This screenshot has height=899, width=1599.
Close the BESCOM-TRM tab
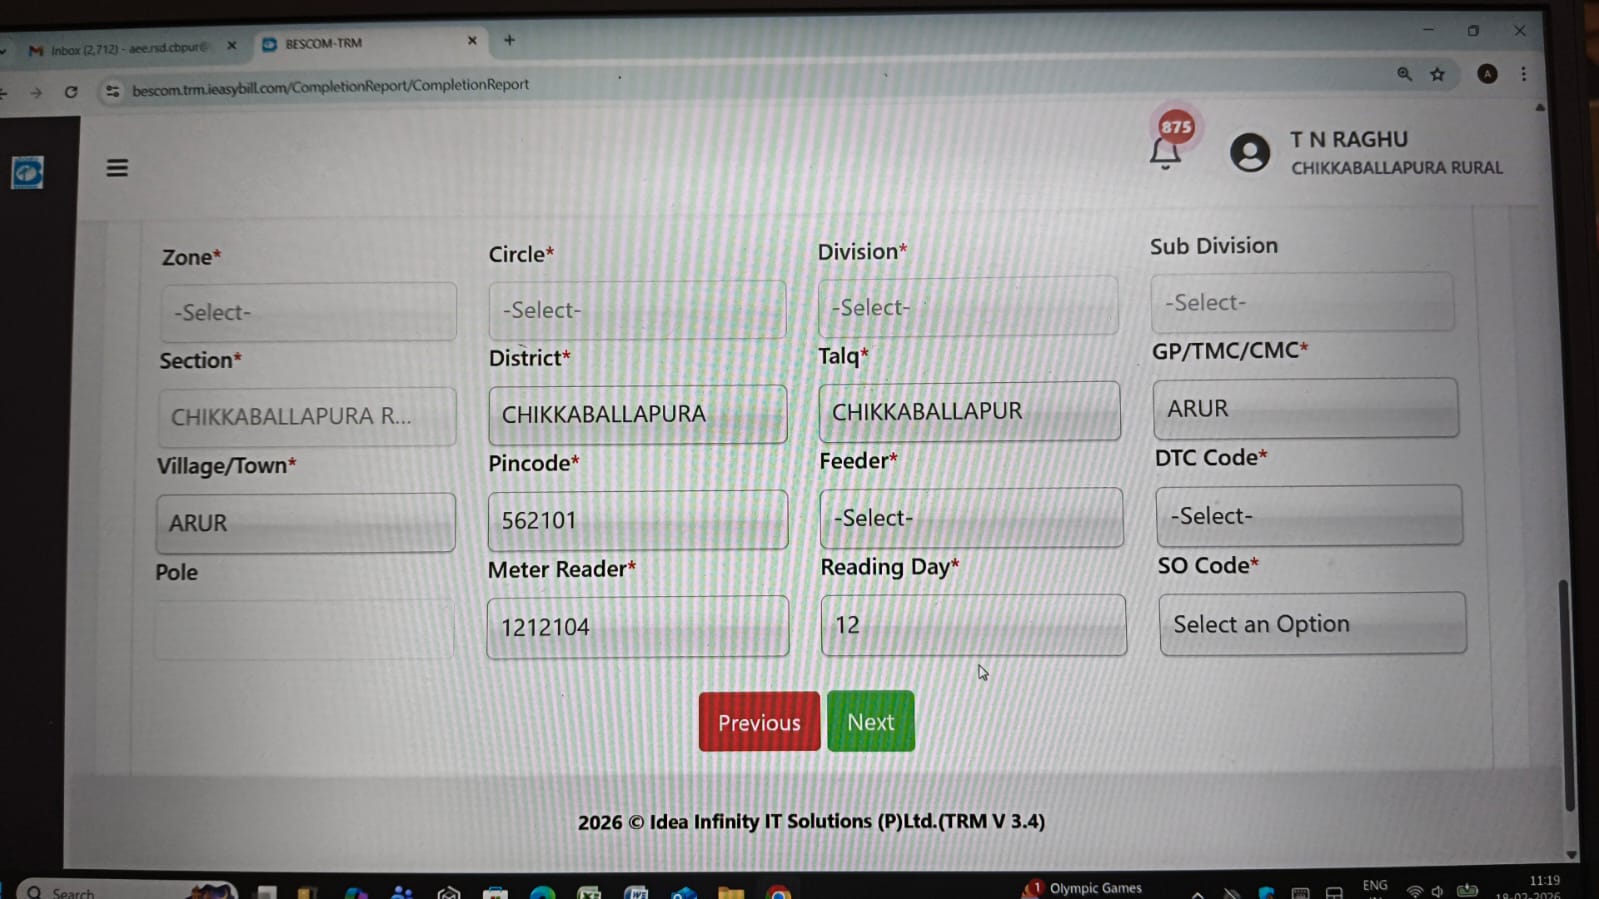click(472, 41)
